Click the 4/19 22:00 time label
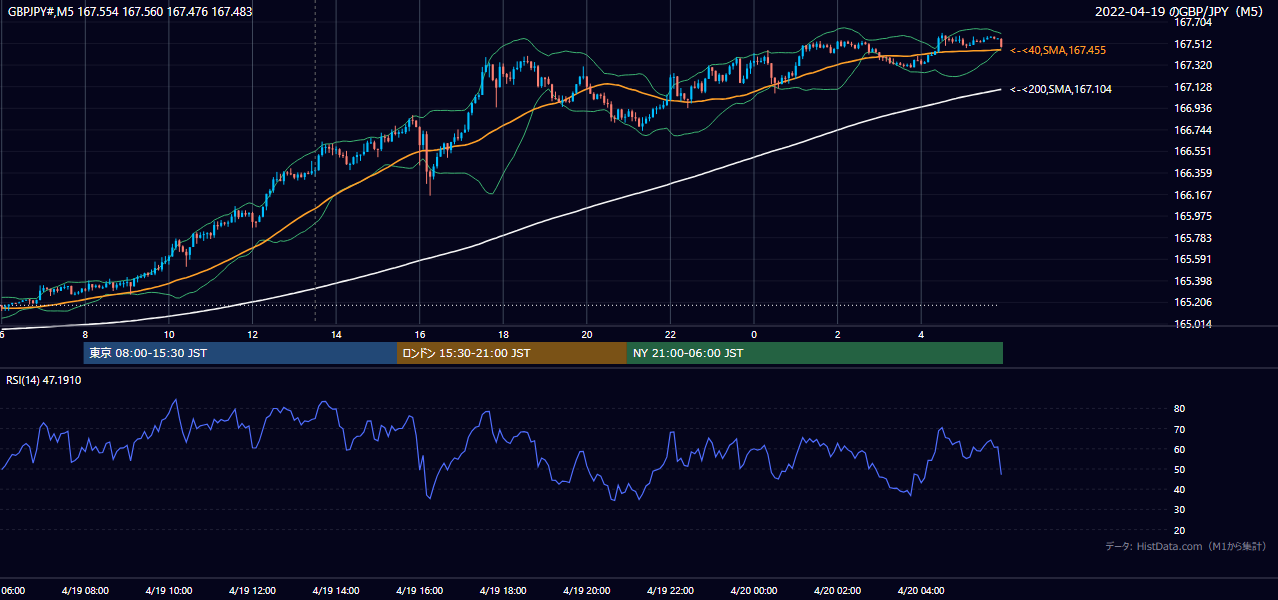The height and width of the screenshot is (600, 1278). [670, 591]
